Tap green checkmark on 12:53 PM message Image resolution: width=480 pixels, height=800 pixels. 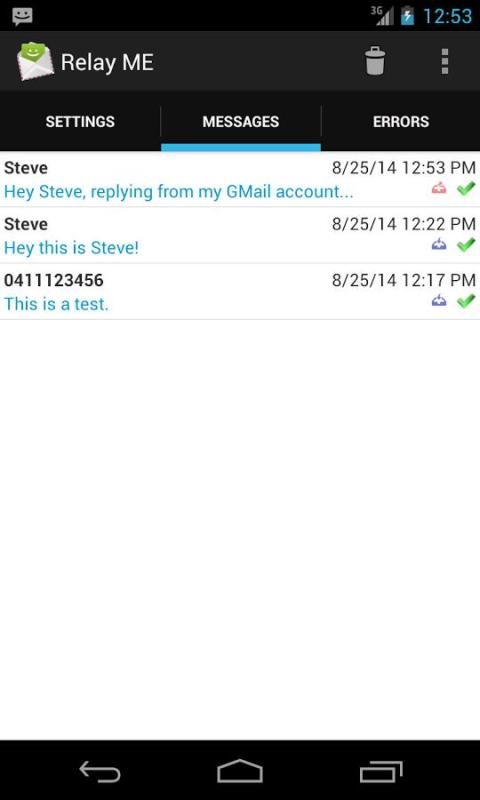click(x=466, y=188)
